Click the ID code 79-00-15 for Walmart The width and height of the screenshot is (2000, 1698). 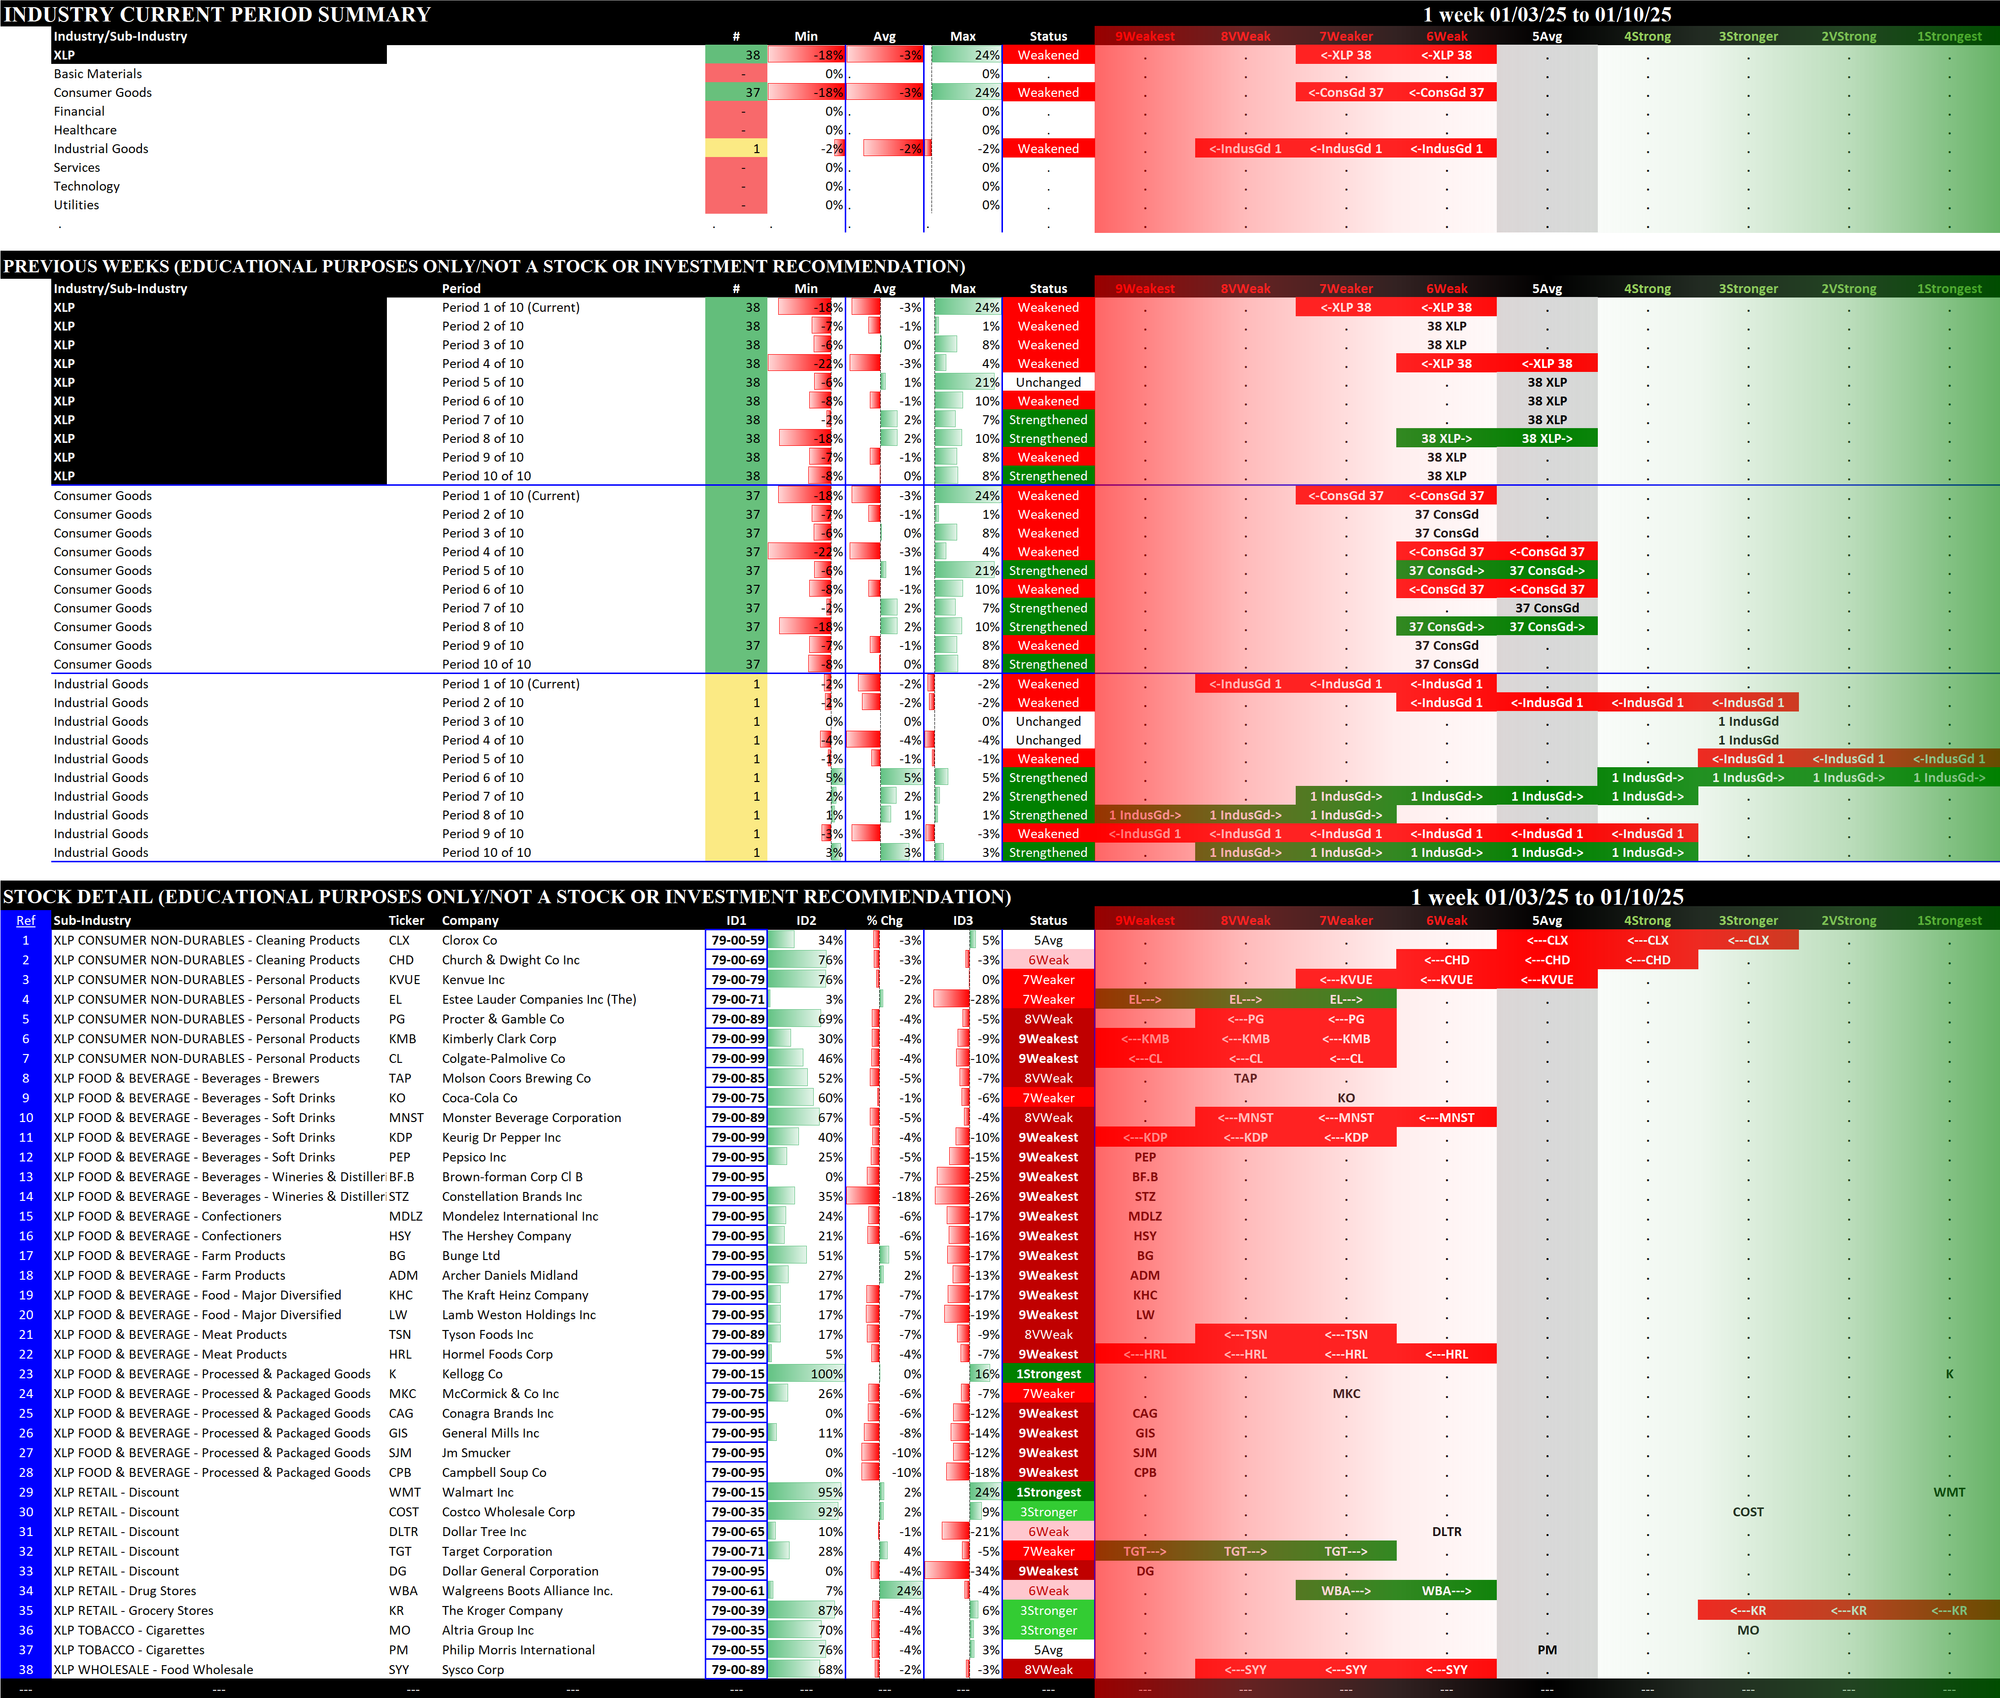point(737,1492)
